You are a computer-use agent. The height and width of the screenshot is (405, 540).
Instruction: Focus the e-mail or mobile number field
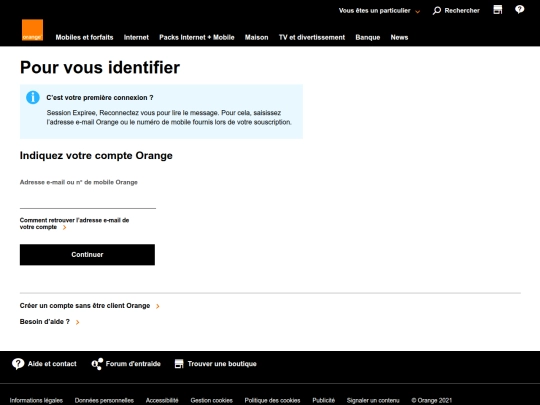pos(88,200)
